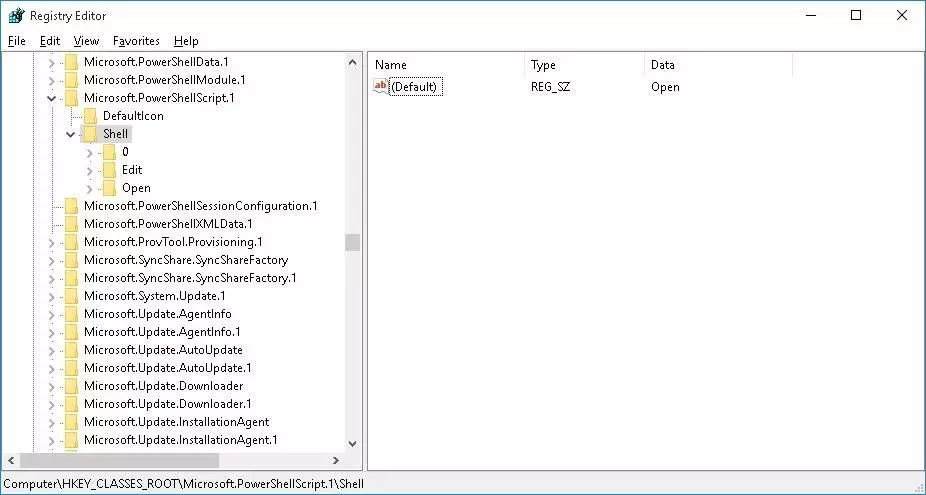
Task: Expand the Microsoft.PowerShellModule.1 key
Action: coord(51,80)
